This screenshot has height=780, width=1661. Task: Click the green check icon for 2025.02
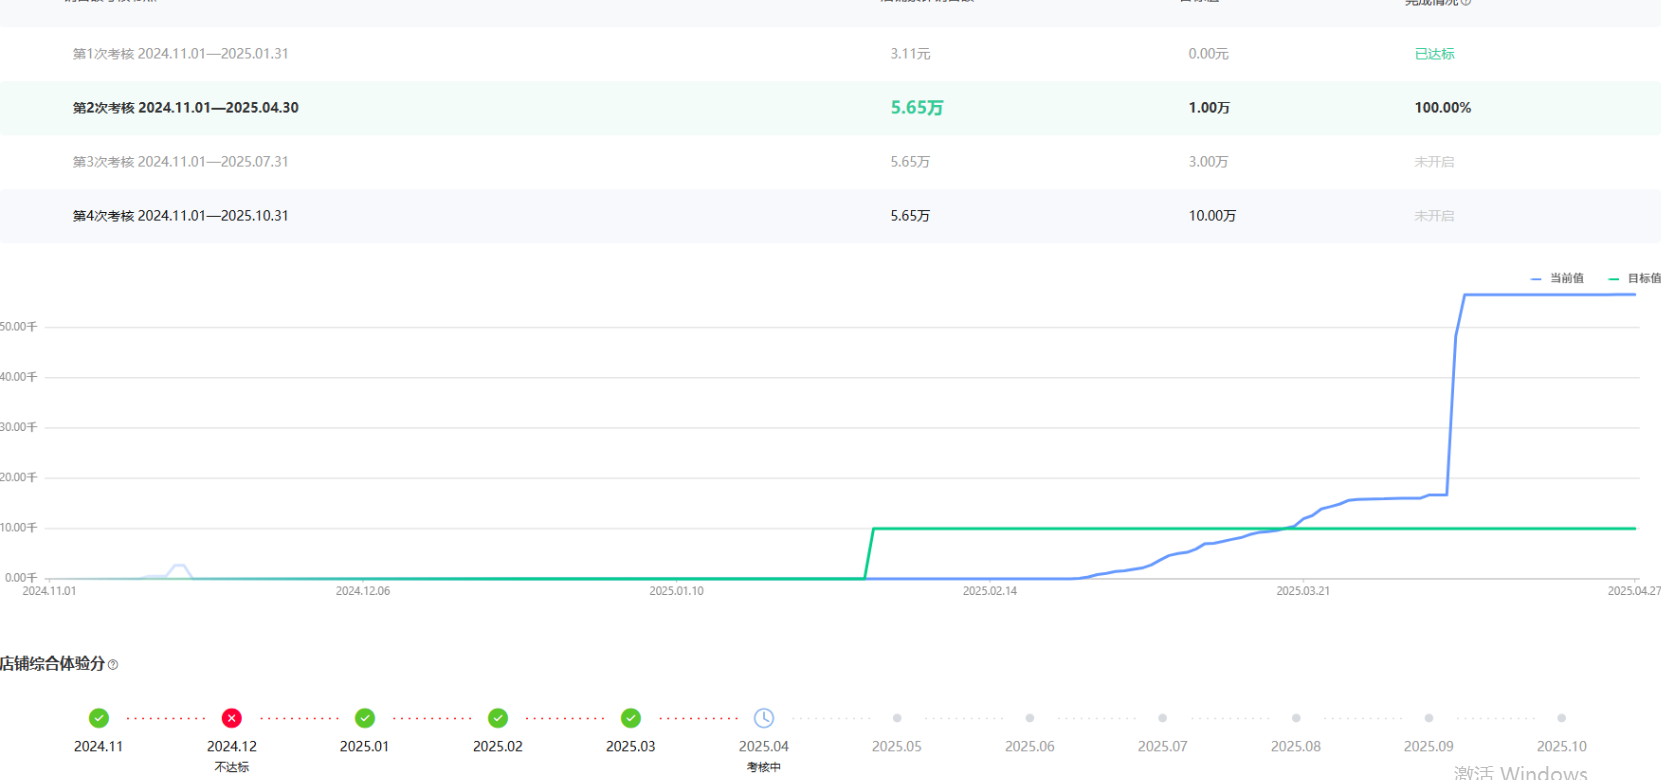(x=498, y=718)
